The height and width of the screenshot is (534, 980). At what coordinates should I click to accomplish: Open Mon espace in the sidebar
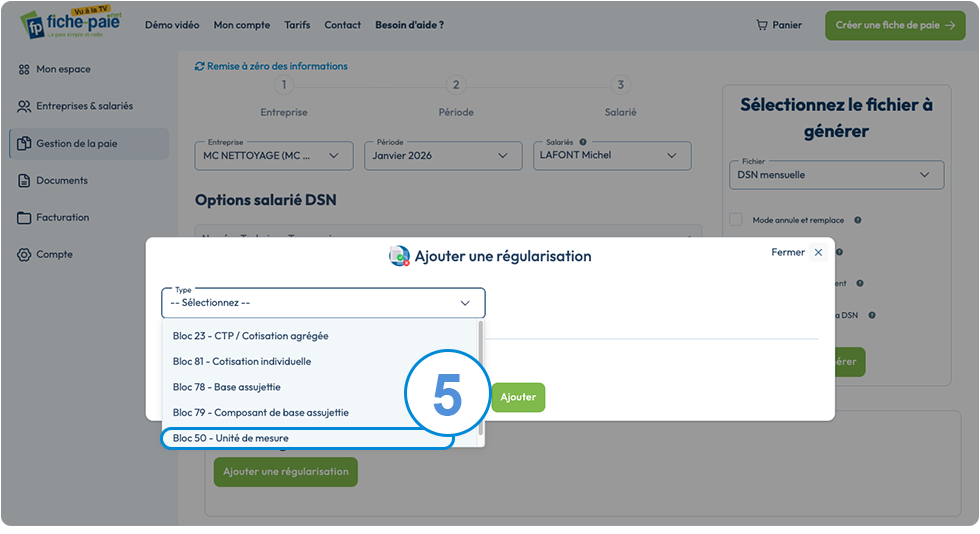(x=63, y=69)
